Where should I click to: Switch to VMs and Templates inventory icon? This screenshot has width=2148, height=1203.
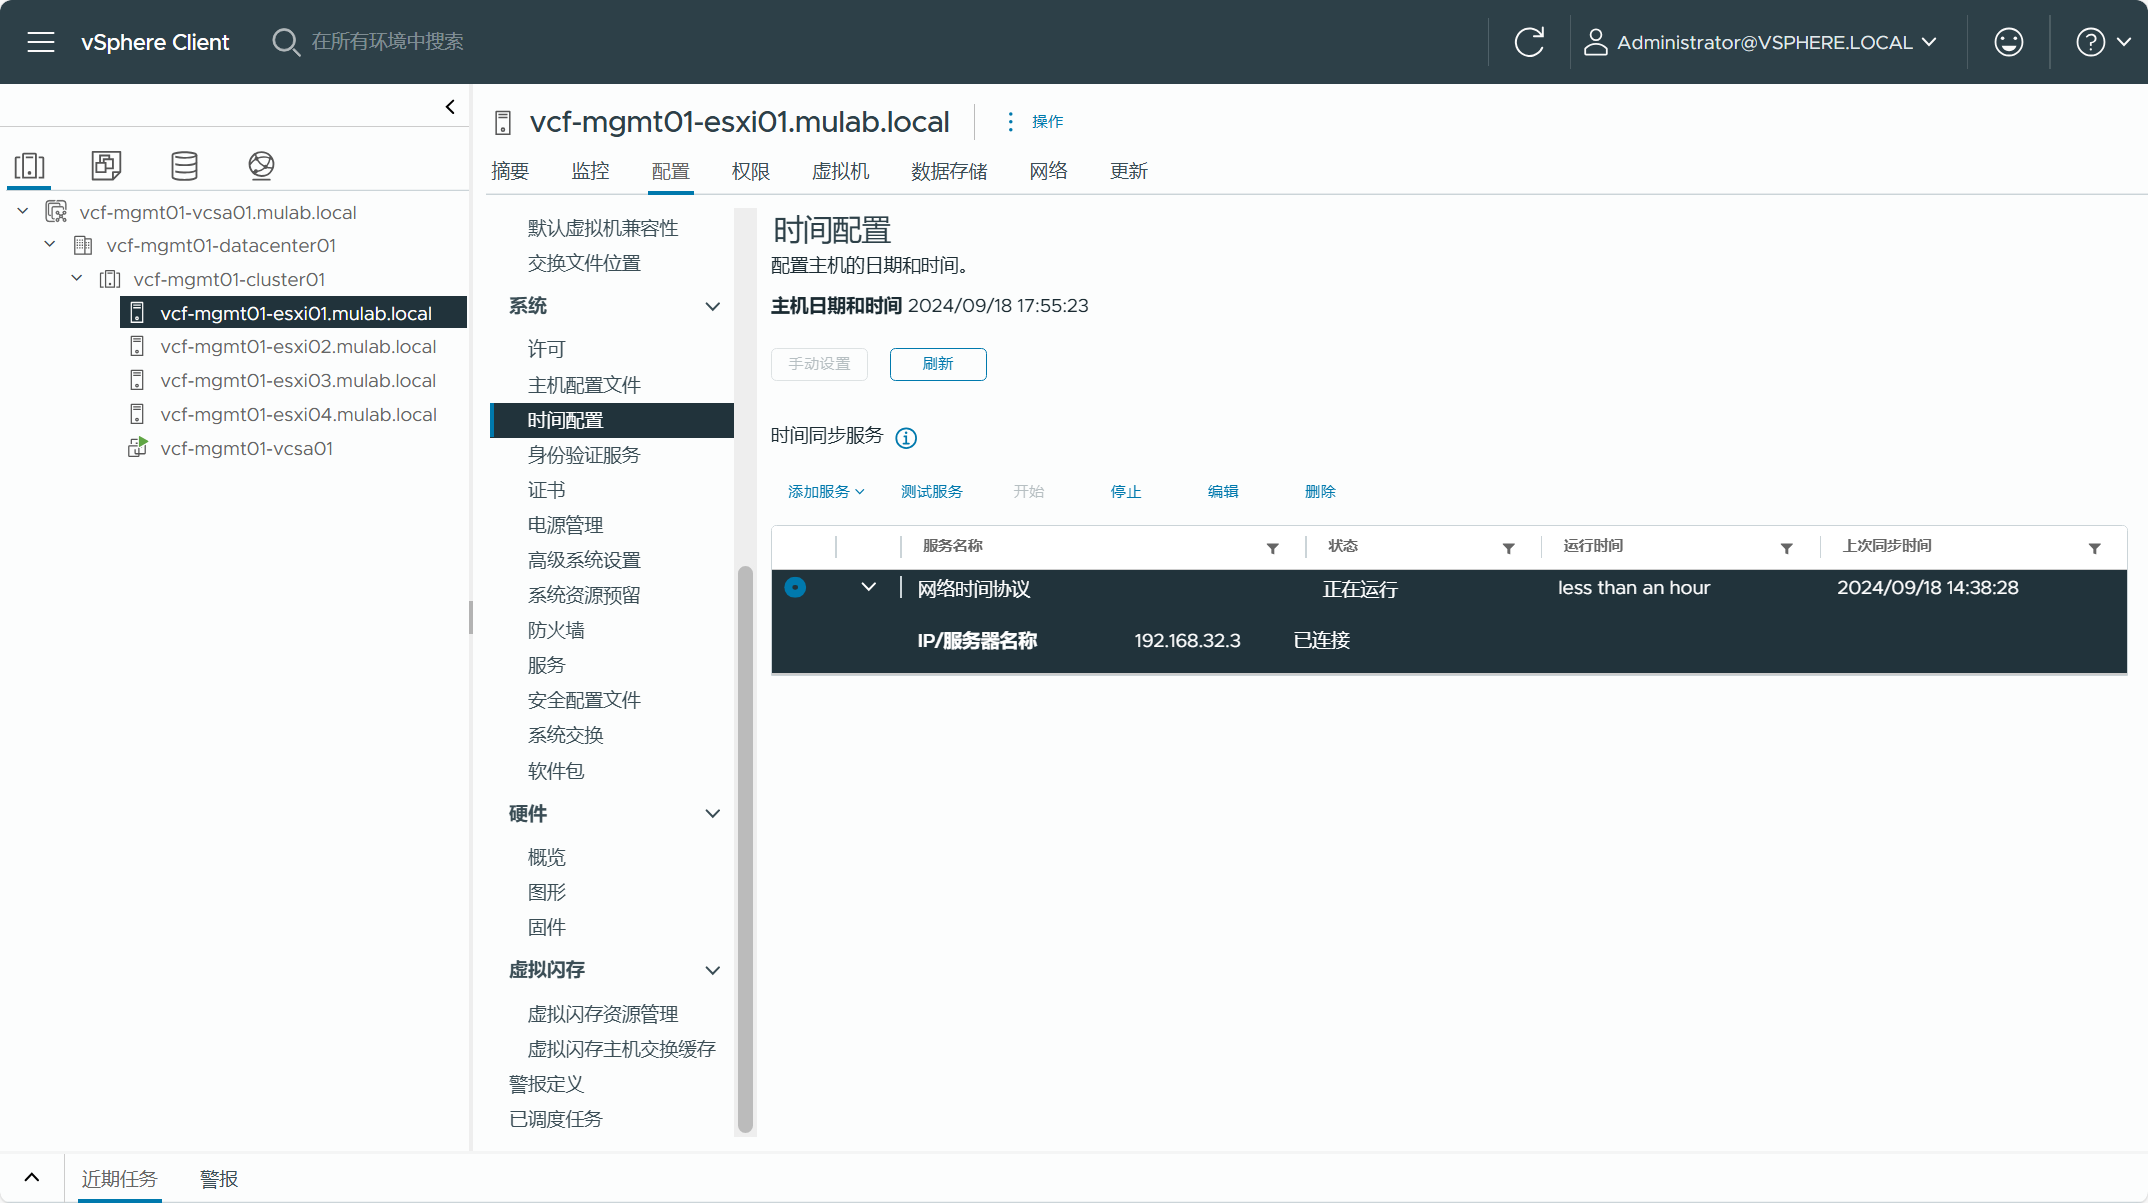(x=106, y=165)
